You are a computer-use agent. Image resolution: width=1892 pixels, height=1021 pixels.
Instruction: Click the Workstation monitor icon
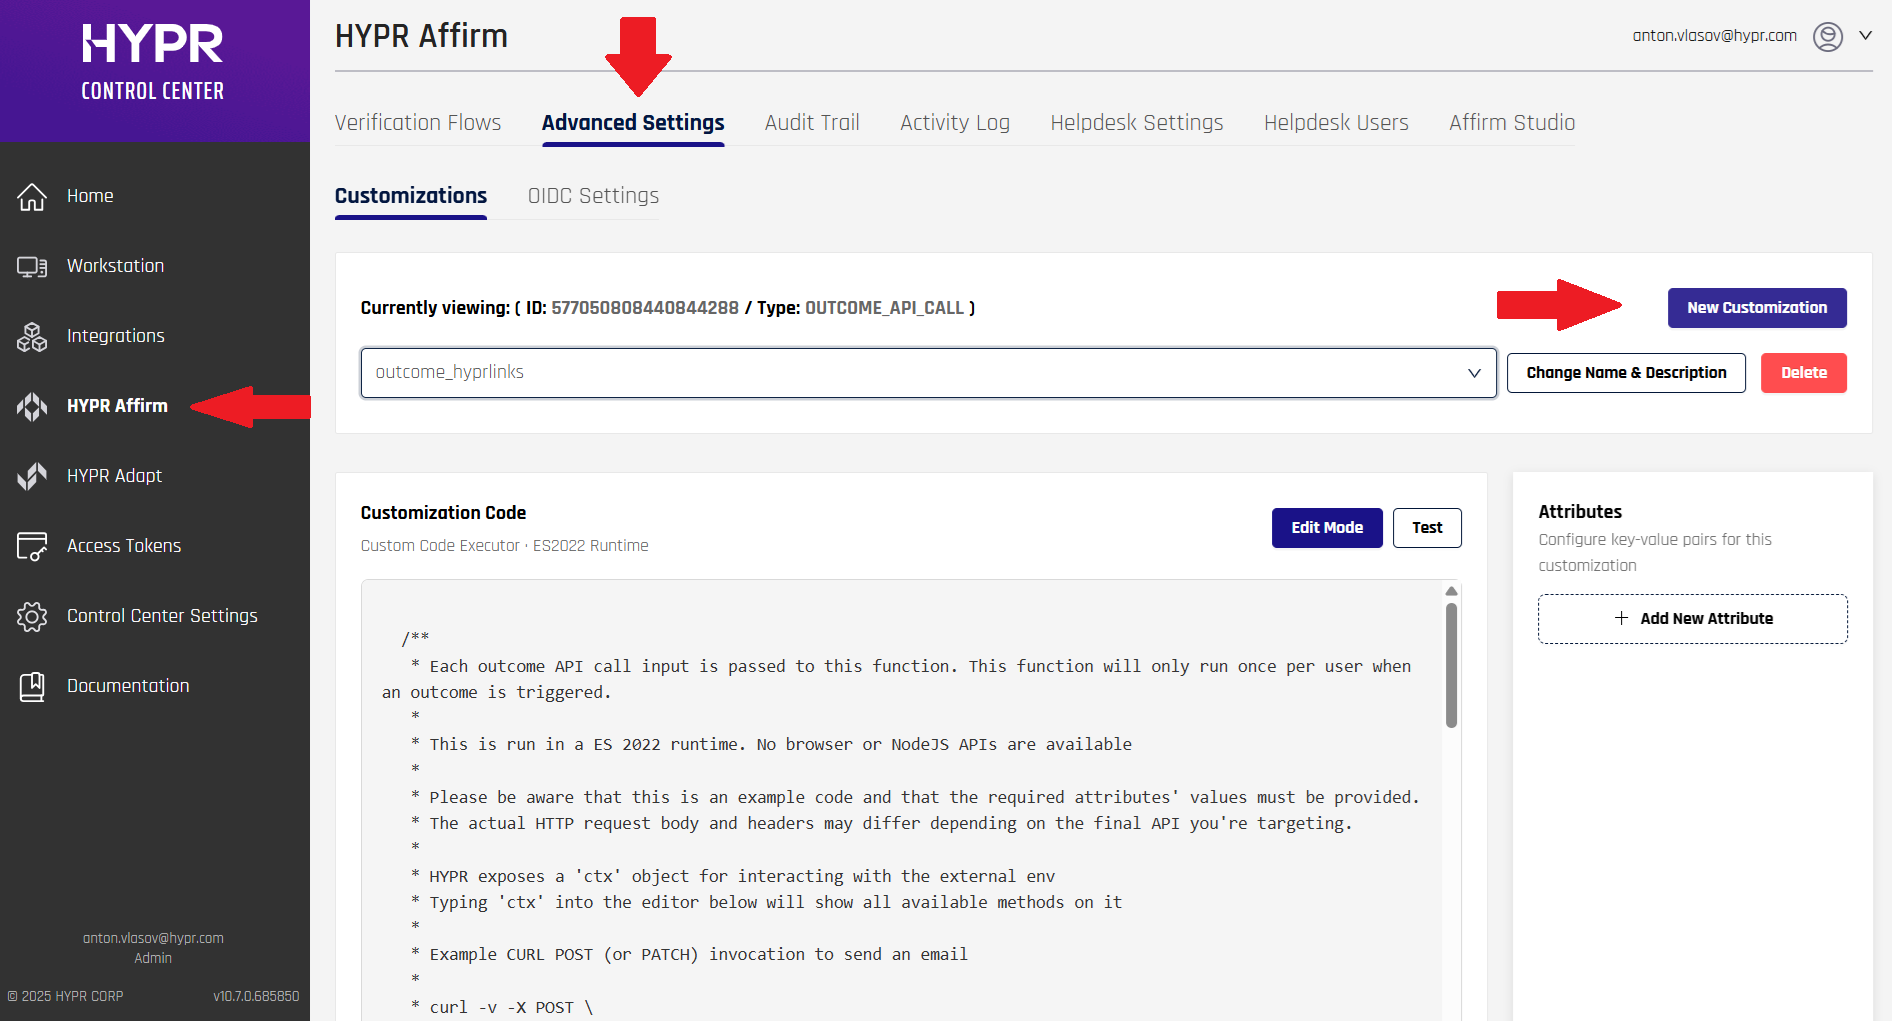click(x=32, y=266)
